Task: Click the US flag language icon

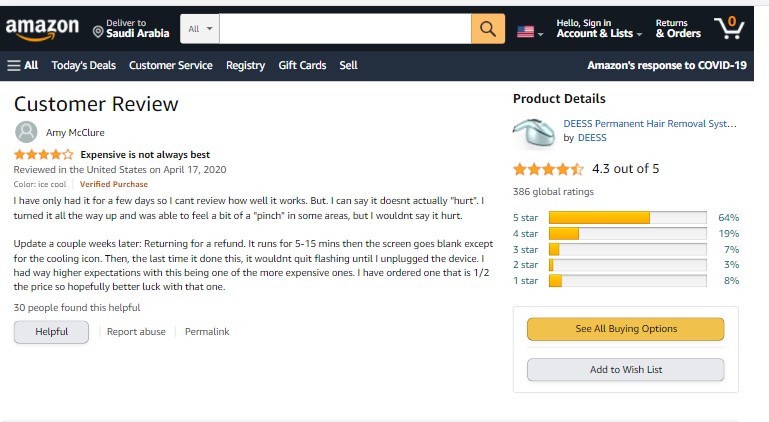Action: click(x=526, y=31)
